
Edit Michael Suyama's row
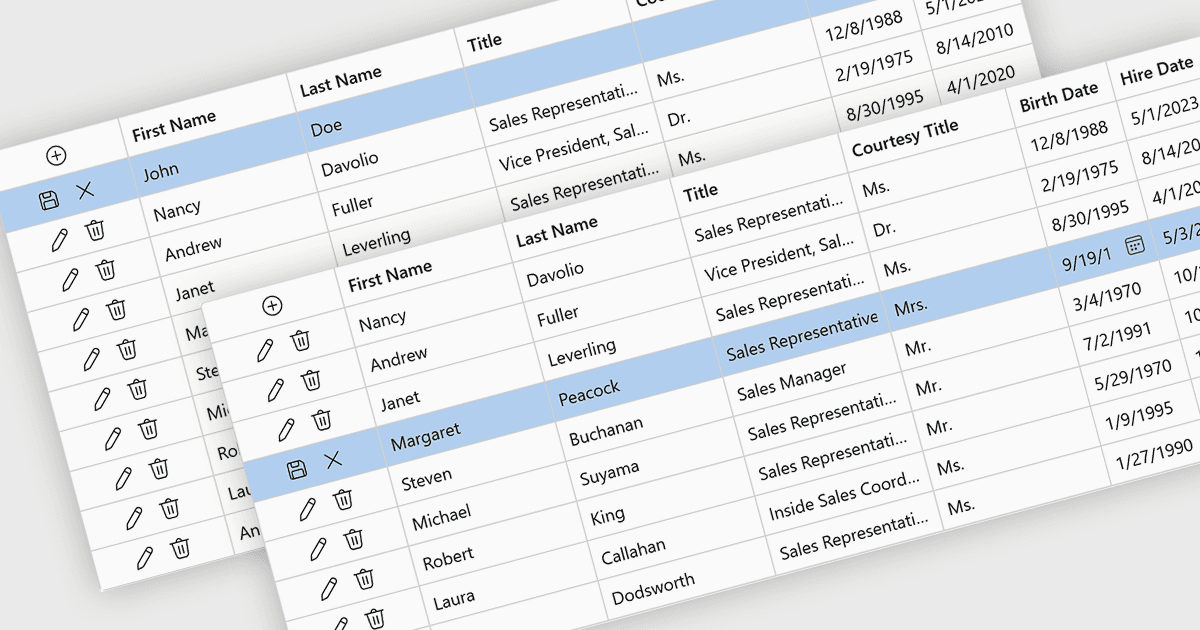[318, 549]
